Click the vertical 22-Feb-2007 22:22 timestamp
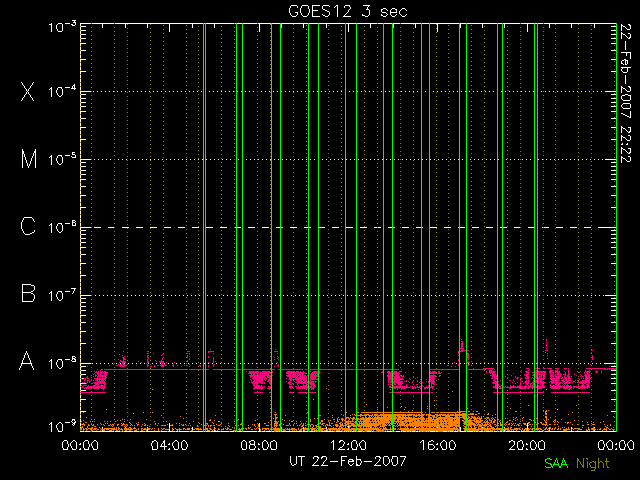Viewport: 640px width, 480px height. pos(626,93)
